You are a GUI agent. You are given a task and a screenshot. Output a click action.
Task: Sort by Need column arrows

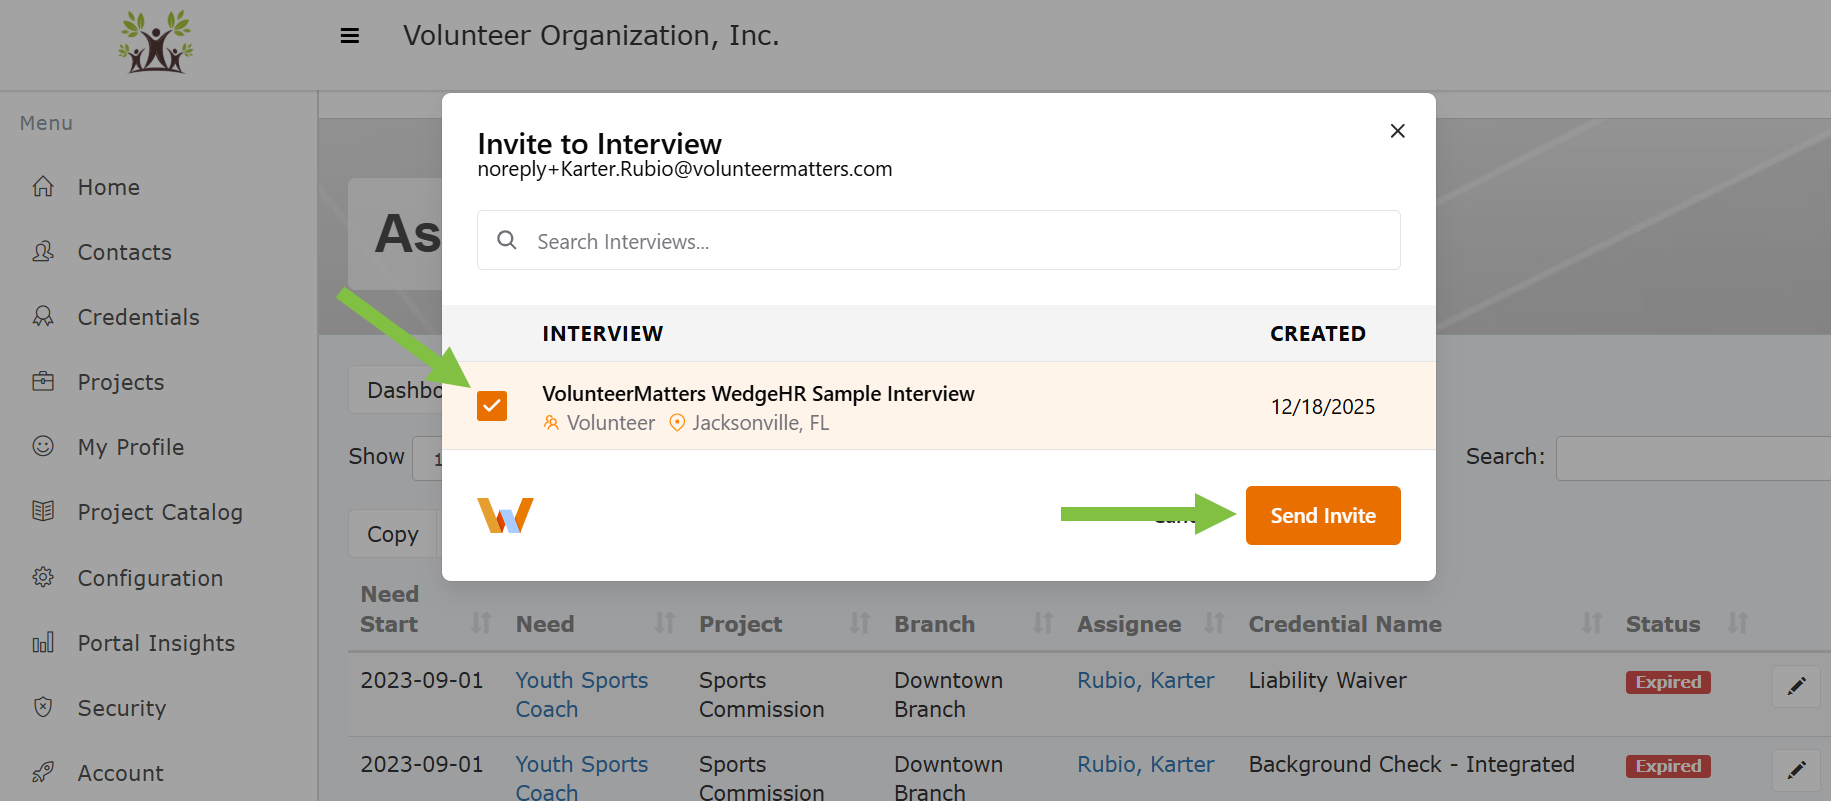click(x=665, y=623)
